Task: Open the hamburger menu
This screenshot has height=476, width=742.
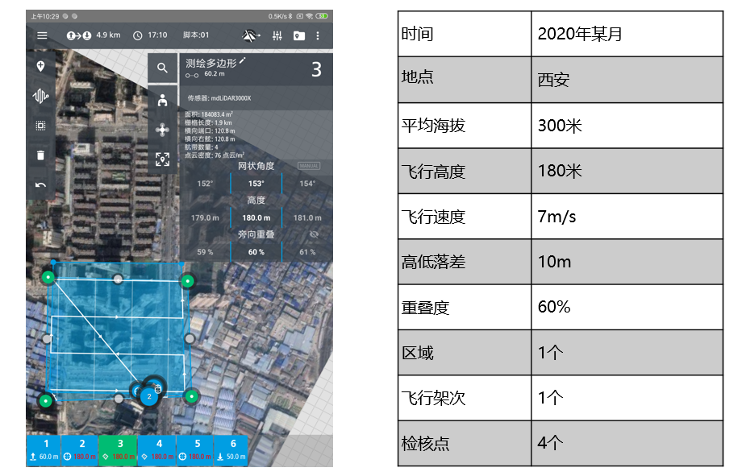Action: click(41, 35)
